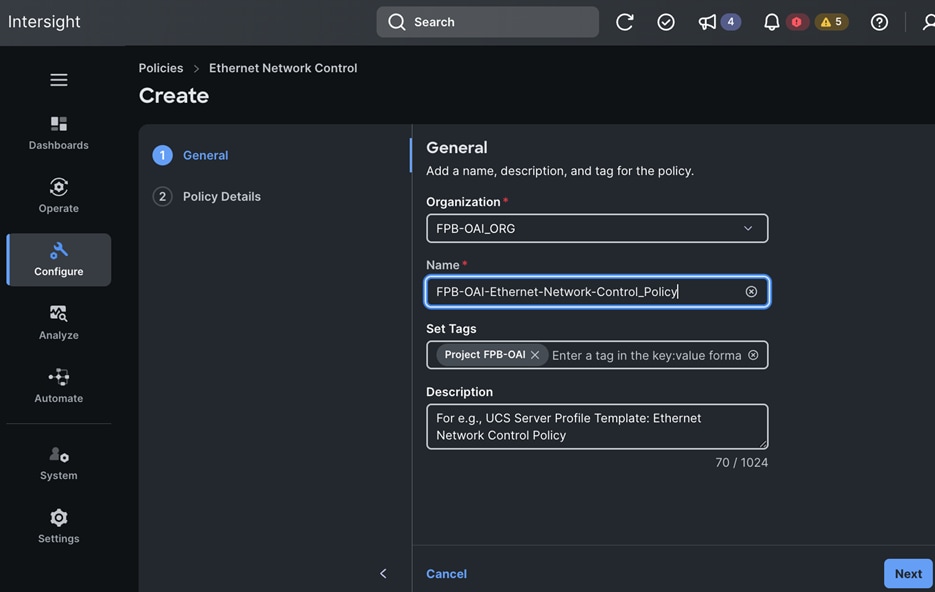Click the Next button
The height and width of the screenshot is (592, 935).
908,574
